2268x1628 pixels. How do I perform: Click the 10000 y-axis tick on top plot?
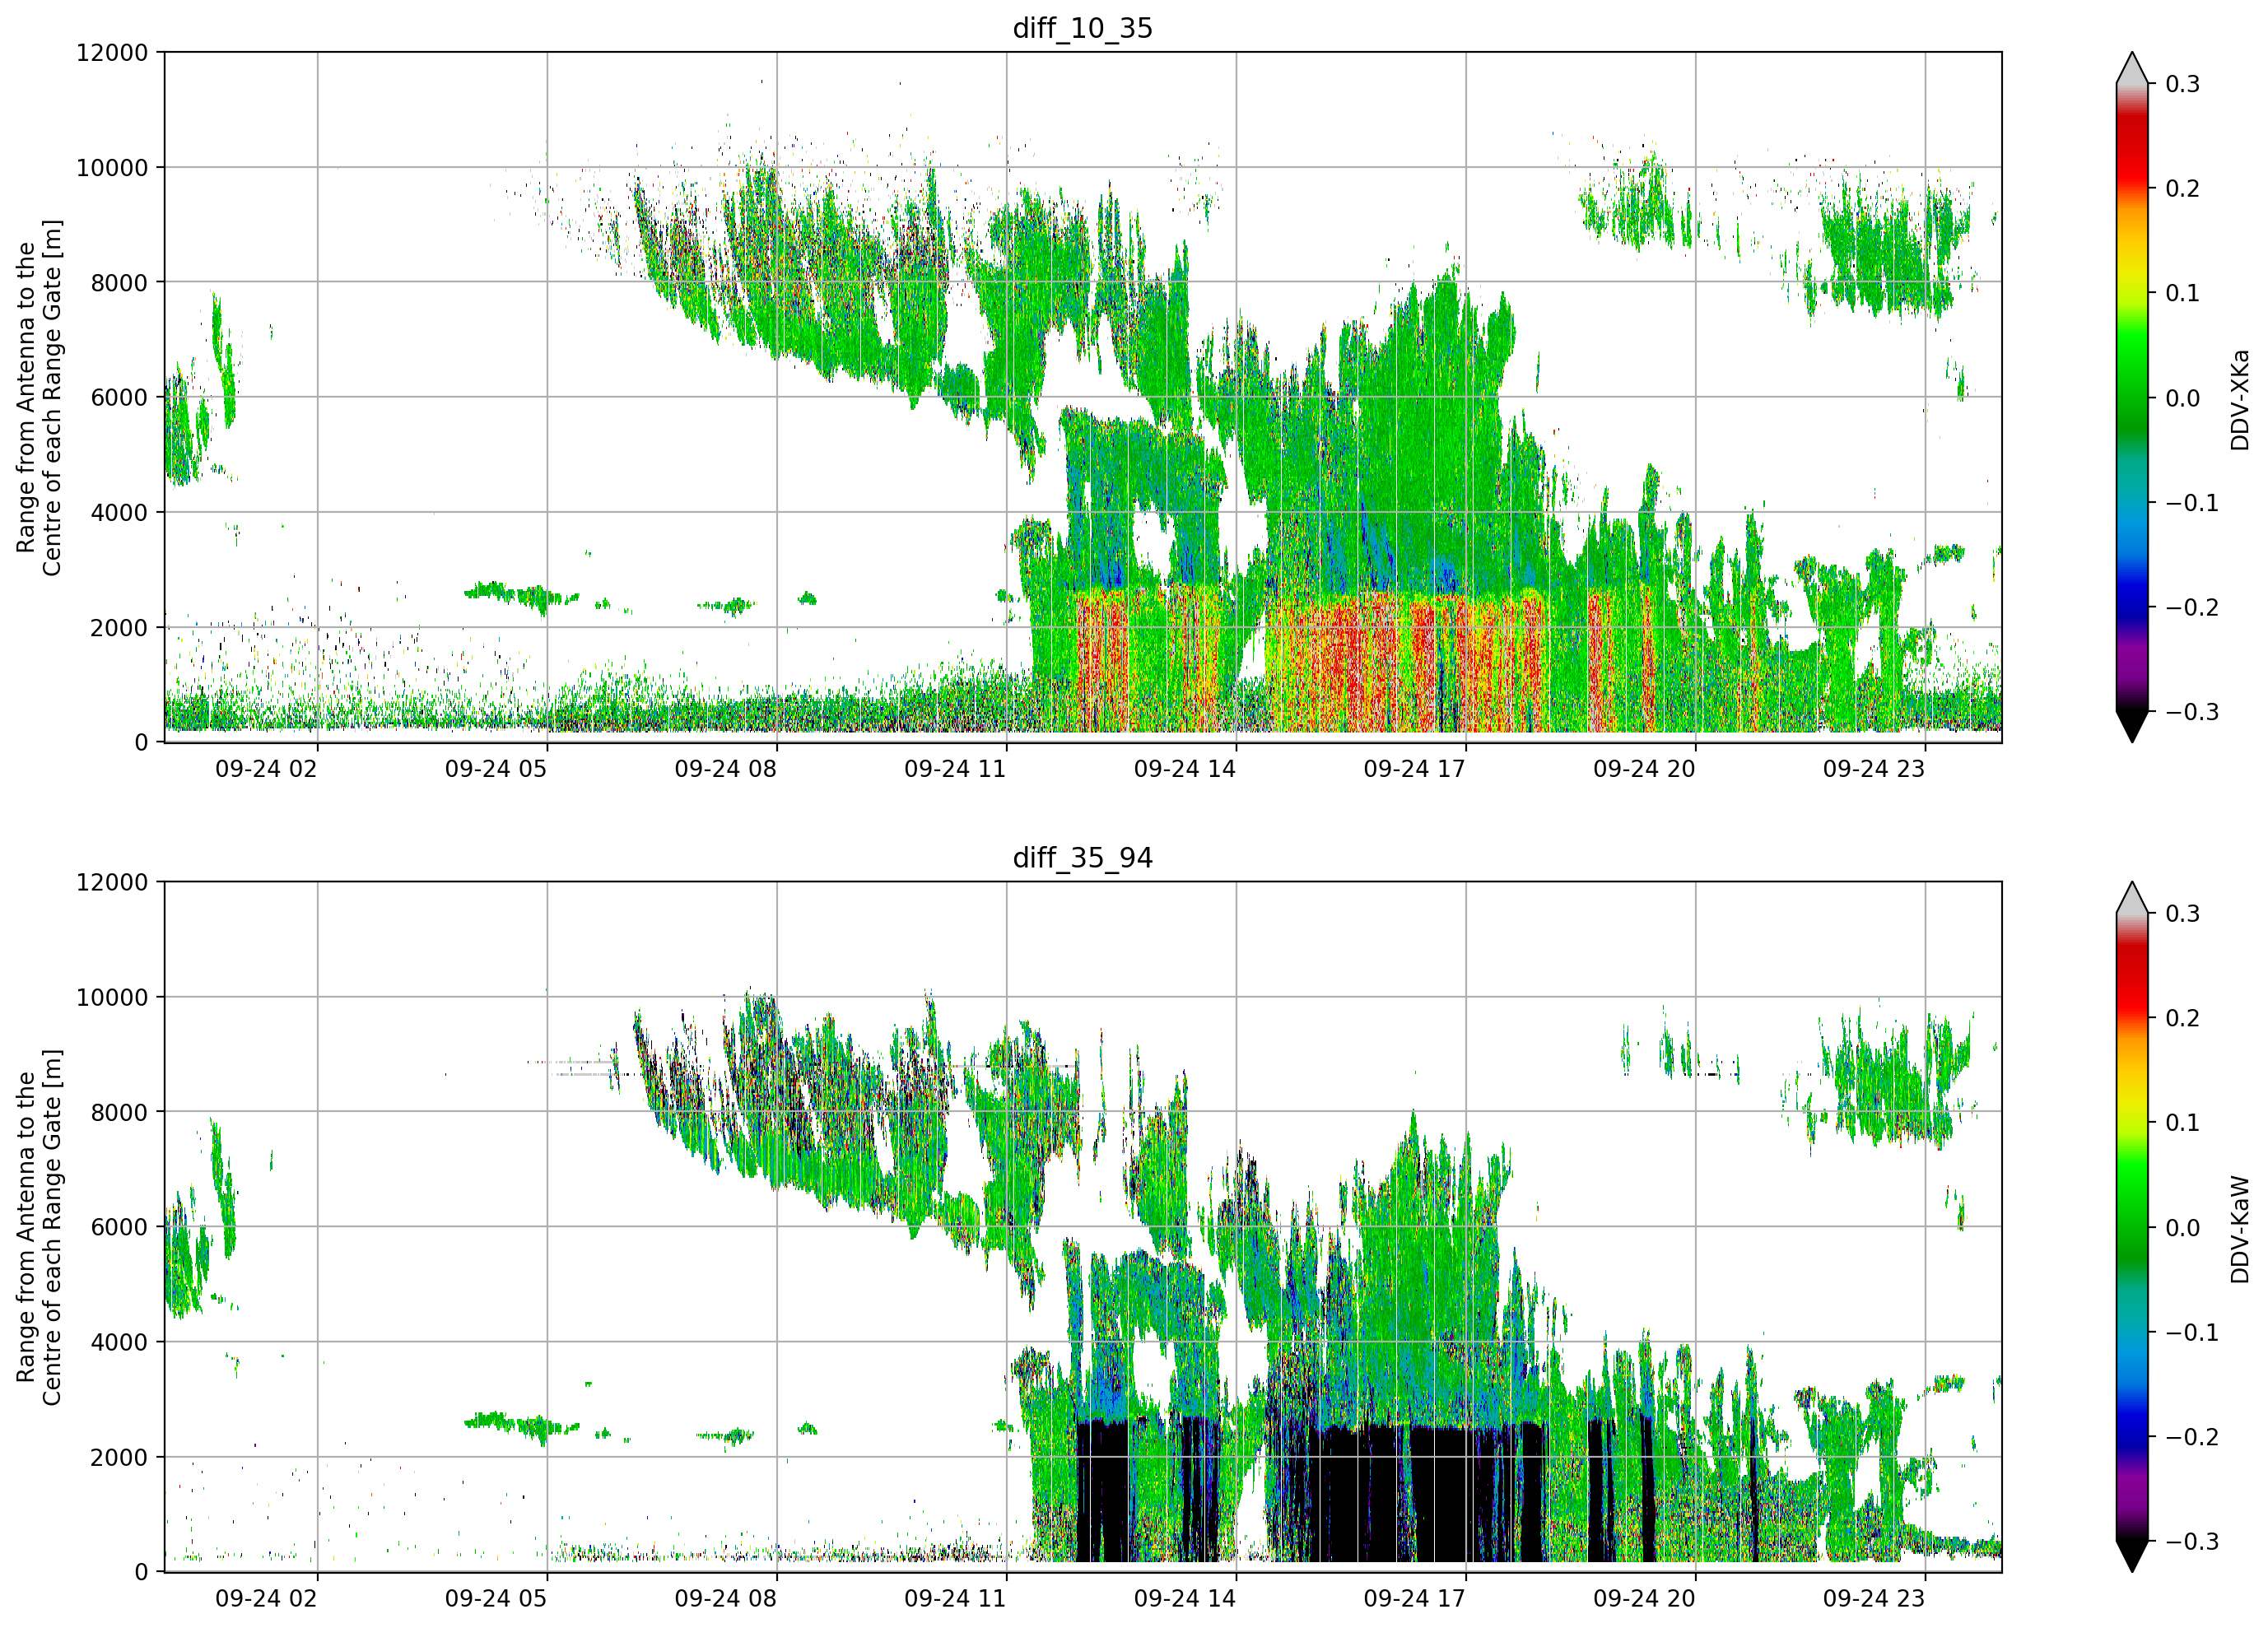112,168
